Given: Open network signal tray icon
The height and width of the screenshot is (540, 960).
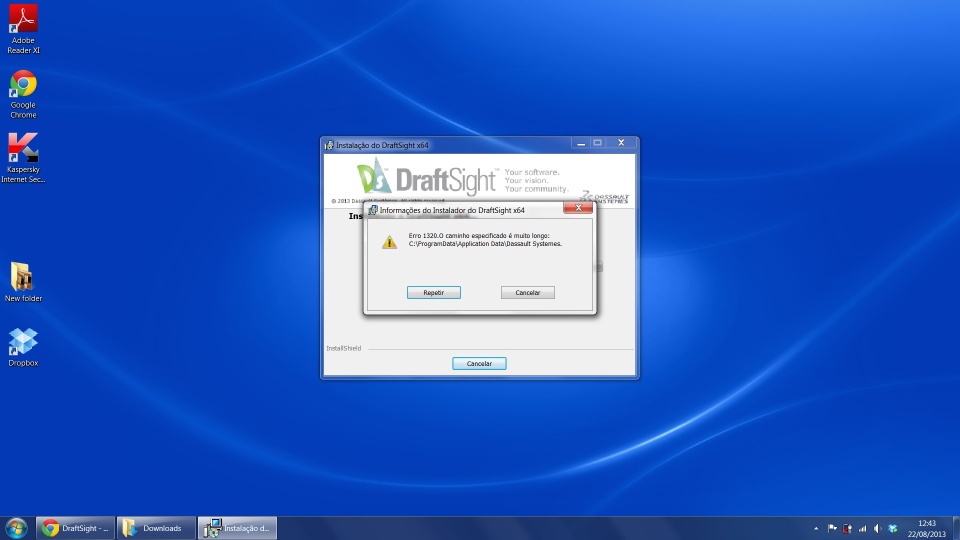Looking at the screenshot, I should point(863,528).
